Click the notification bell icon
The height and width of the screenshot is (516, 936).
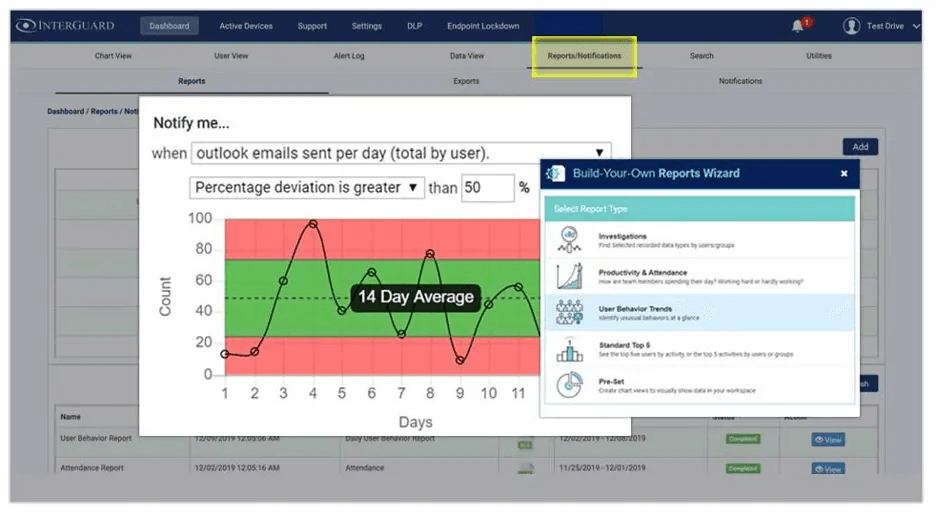click(x=797, y=26)
